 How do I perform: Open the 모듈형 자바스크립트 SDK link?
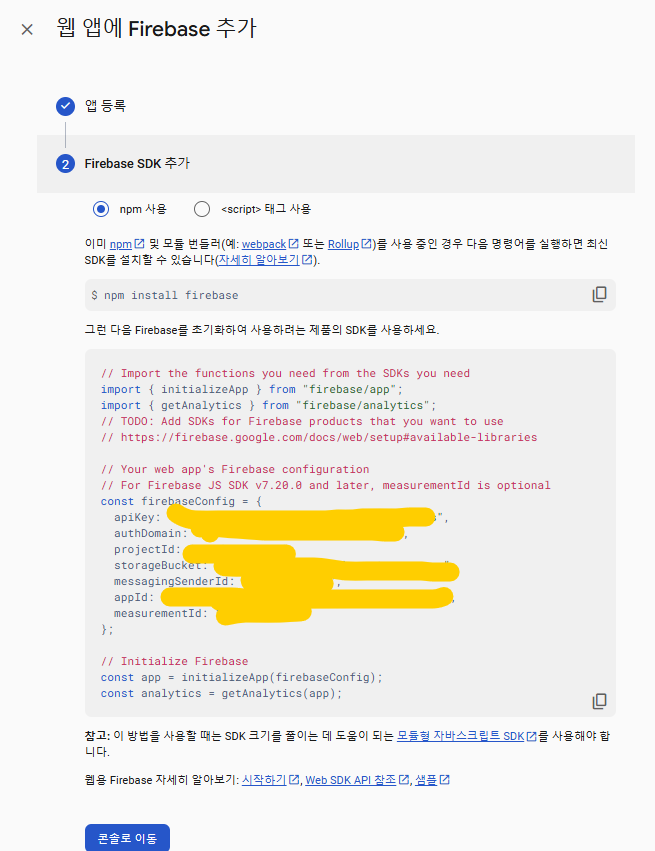pyautogui.click(x=467, y=736)
